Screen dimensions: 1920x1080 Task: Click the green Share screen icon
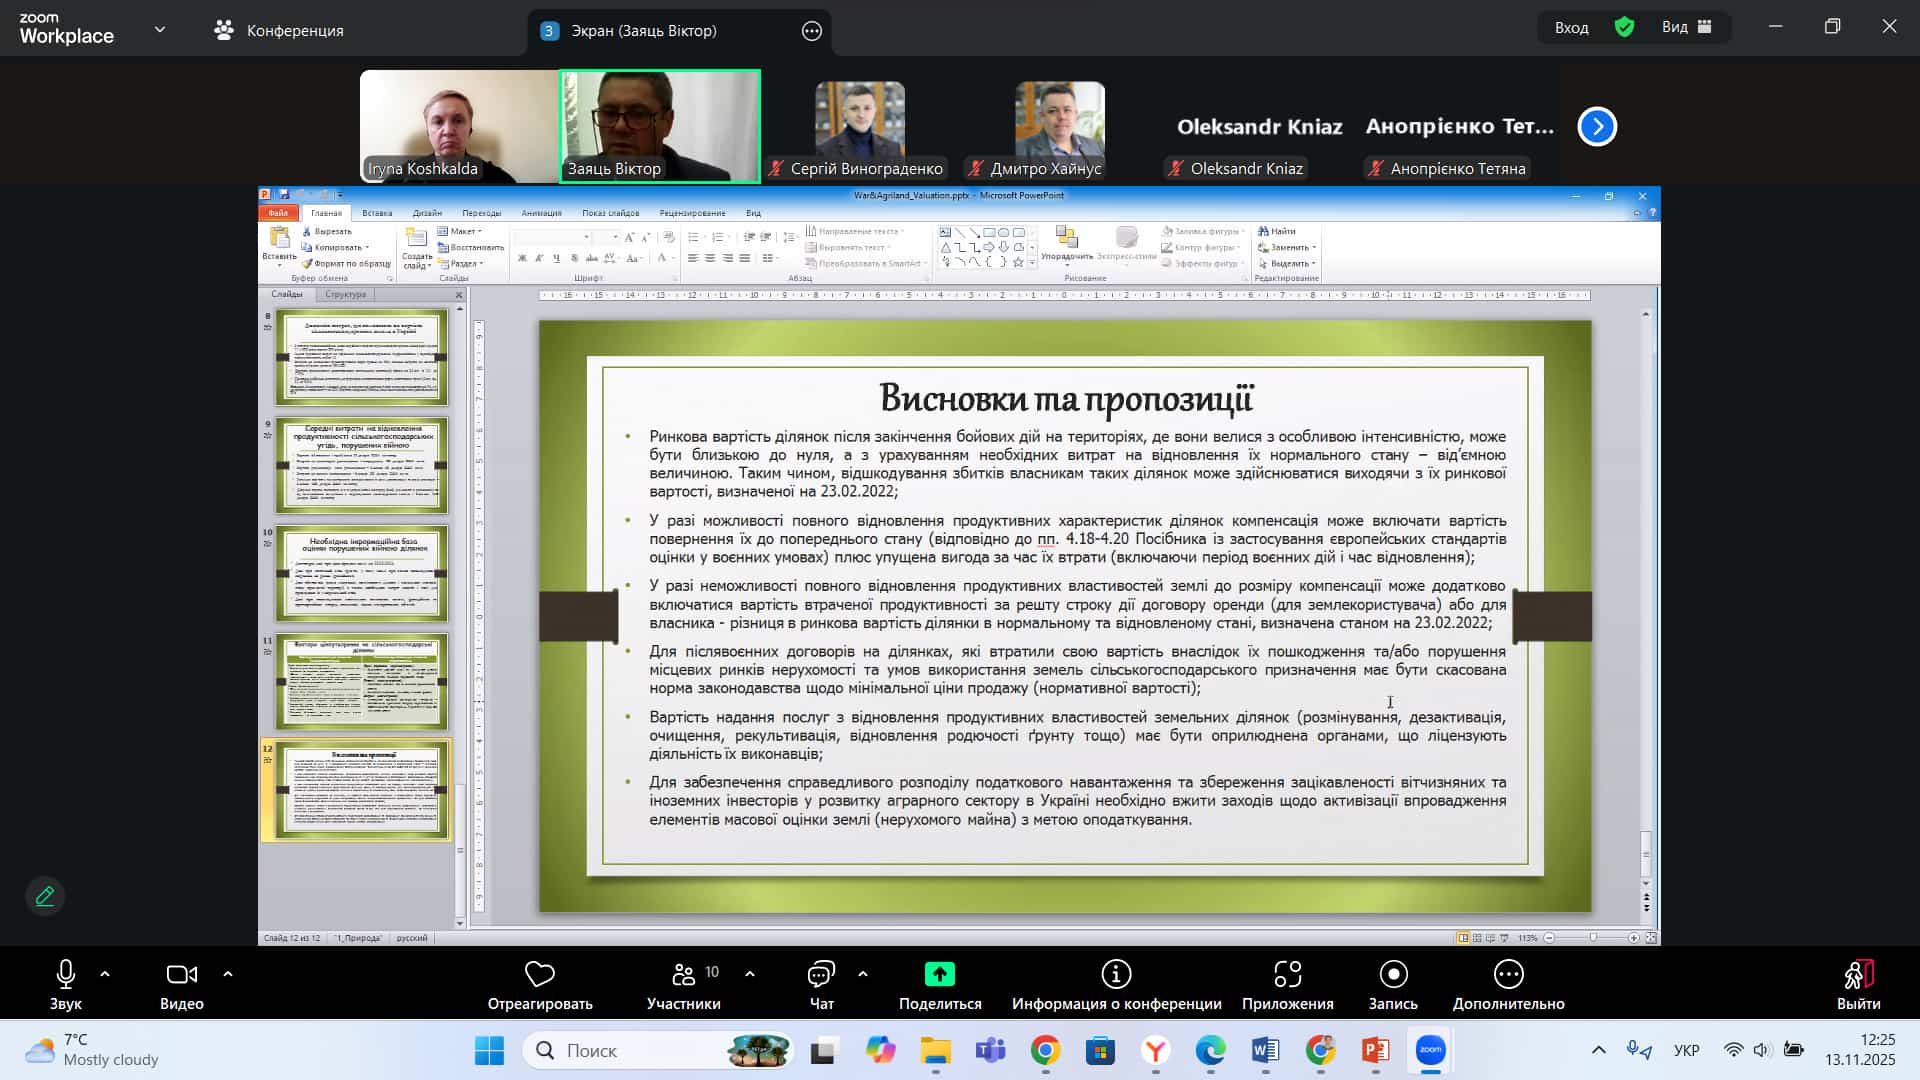click(939, 974)
